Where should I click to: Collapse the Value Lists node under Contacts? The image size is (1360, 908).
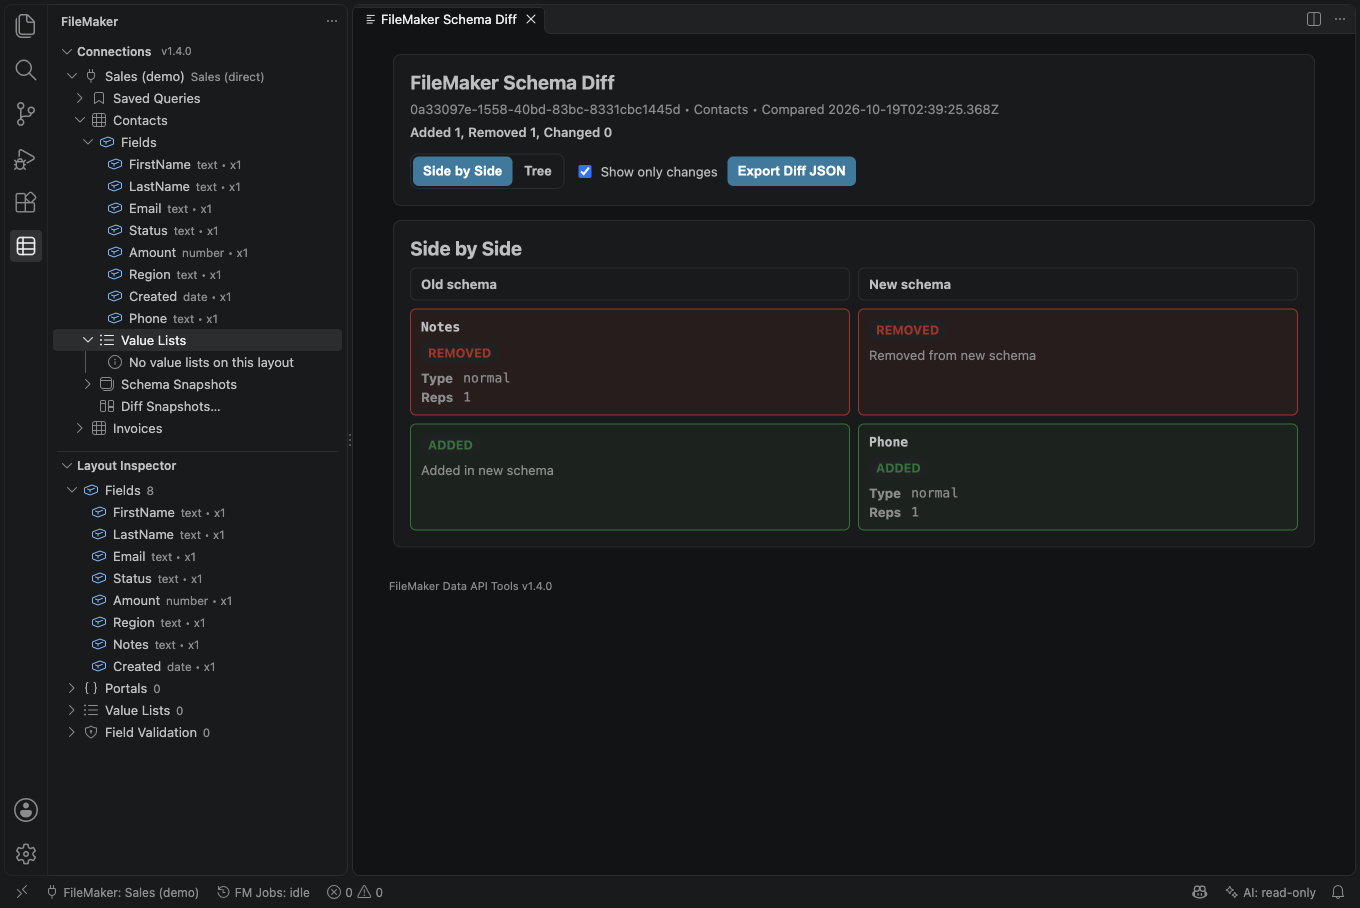click(88, 340)
